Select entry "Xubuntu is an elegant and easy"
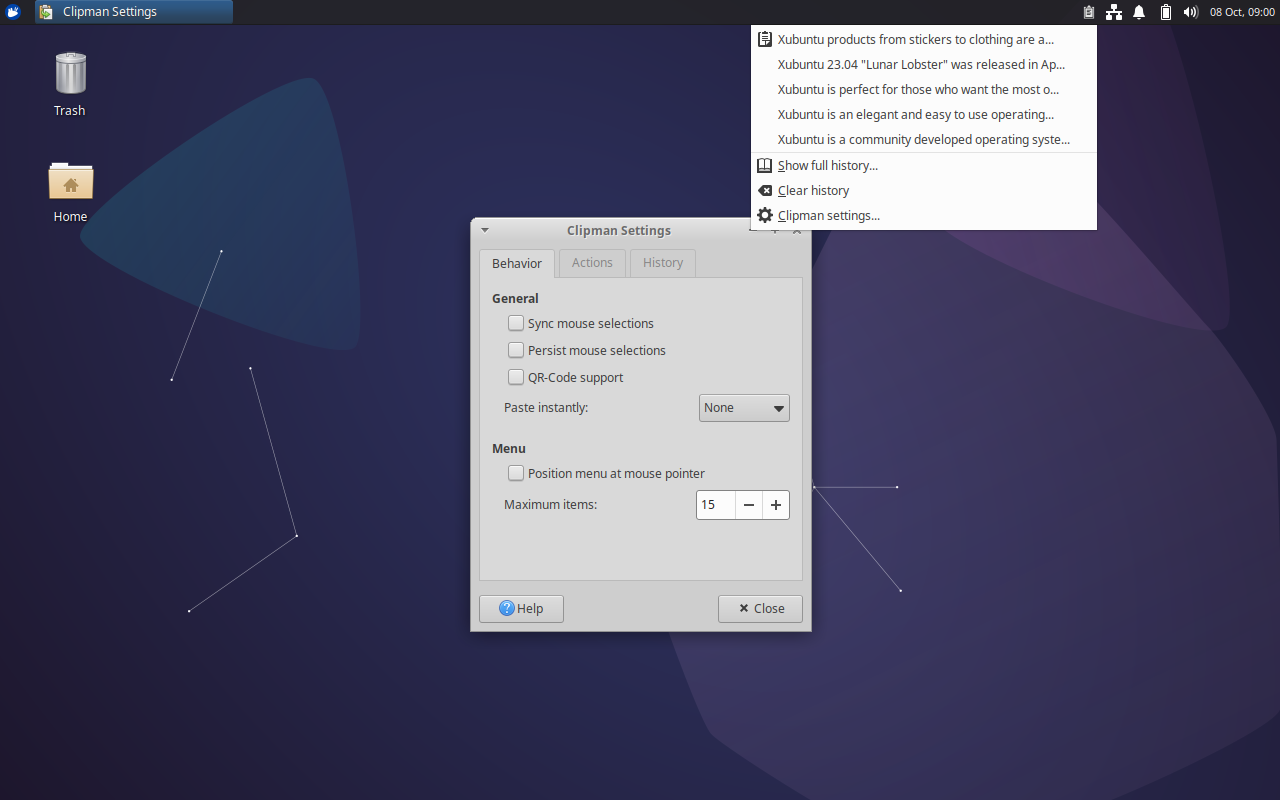This screenshot has width=1280, height=800. point(923,114)
